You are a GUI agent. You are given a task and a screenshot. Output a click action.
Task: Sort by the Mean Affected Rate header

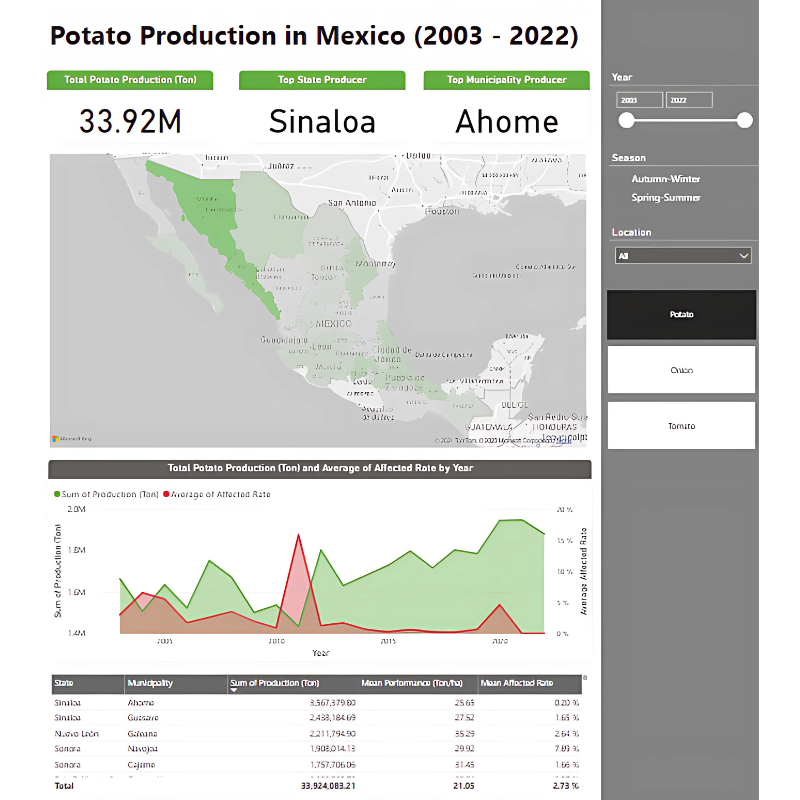click(x=517, y=683)
